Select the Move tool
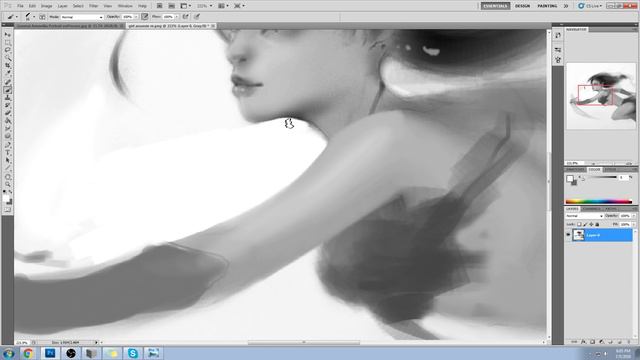640x360 pixels. click(x=8, y=35)
